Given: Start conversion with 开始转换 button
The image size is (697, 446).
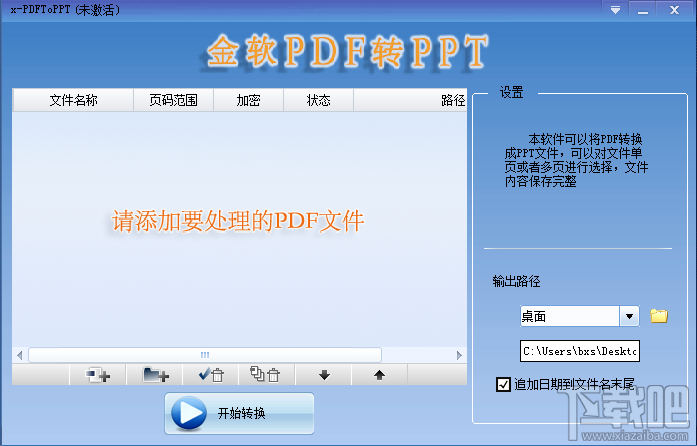Looking at the screenshot, I should click(x=240, y=414).
